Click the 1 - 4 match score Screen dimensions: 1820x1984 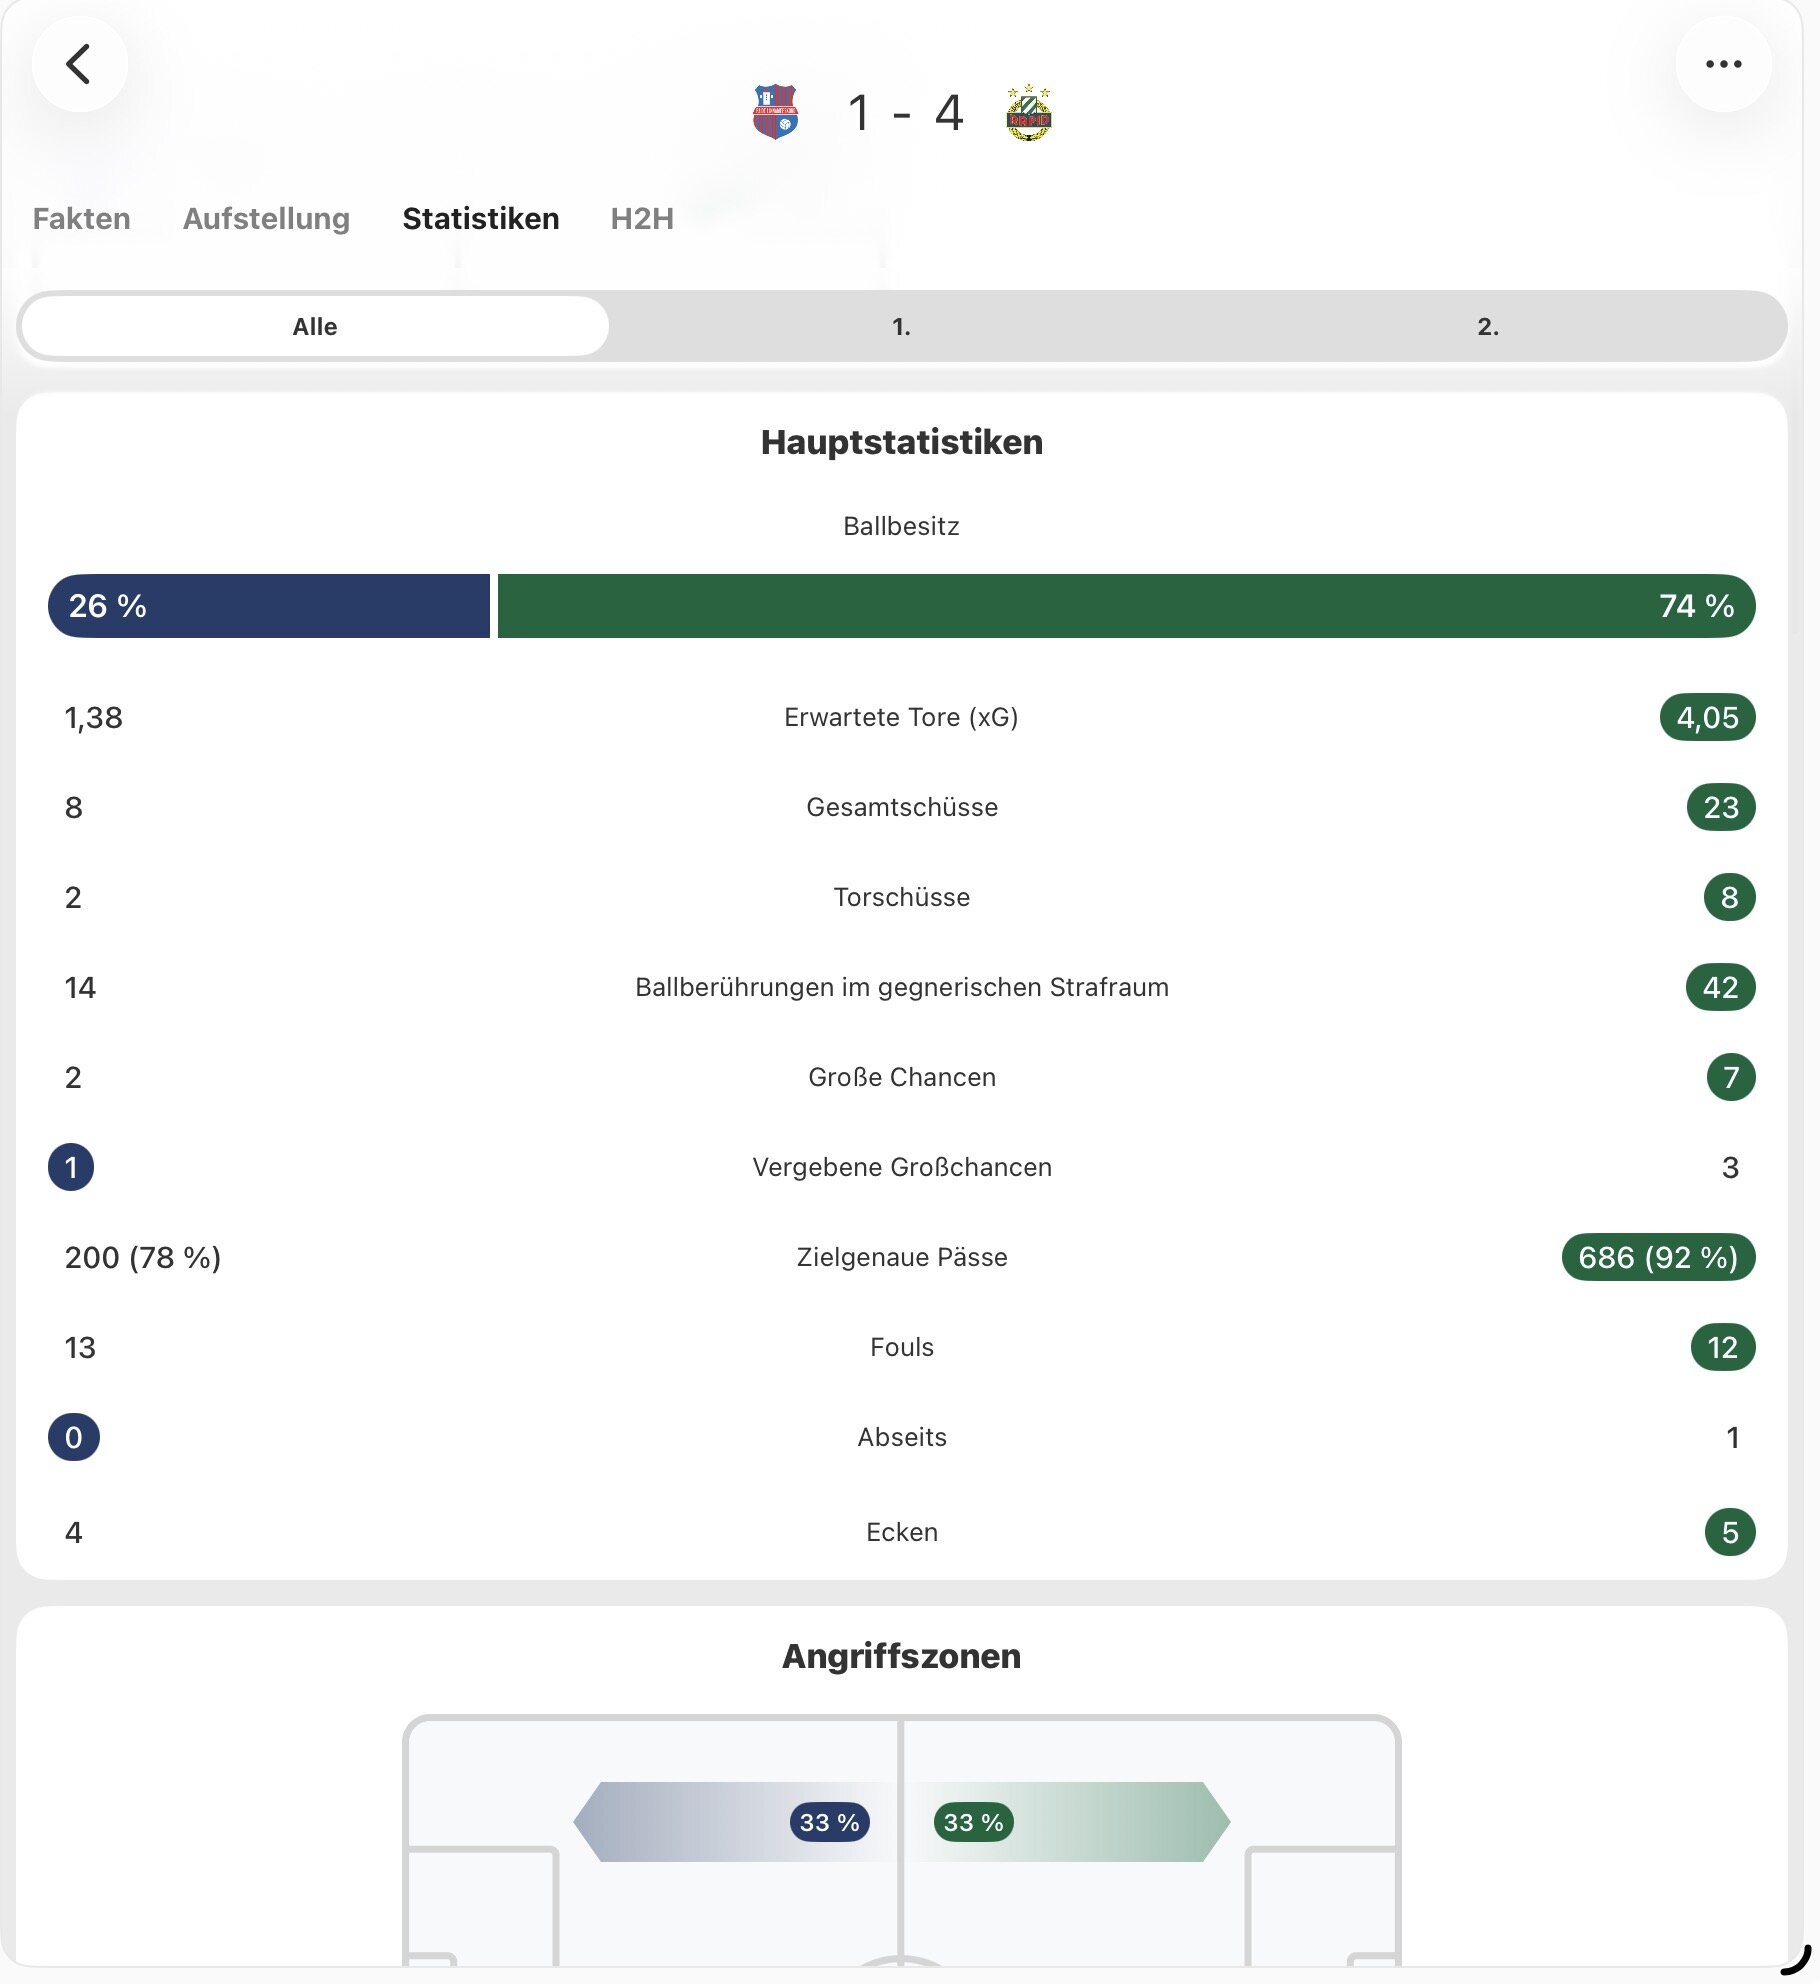click(x=905, y=112)
